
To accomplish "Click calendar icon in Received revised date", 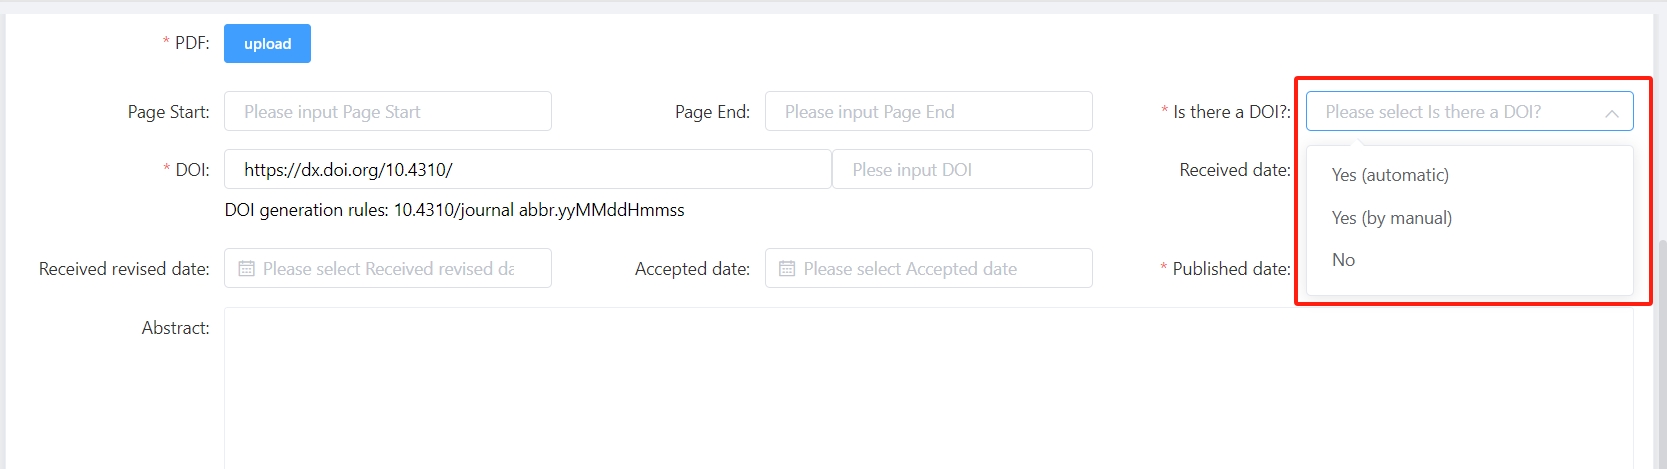I will click(x=246, y=269).
